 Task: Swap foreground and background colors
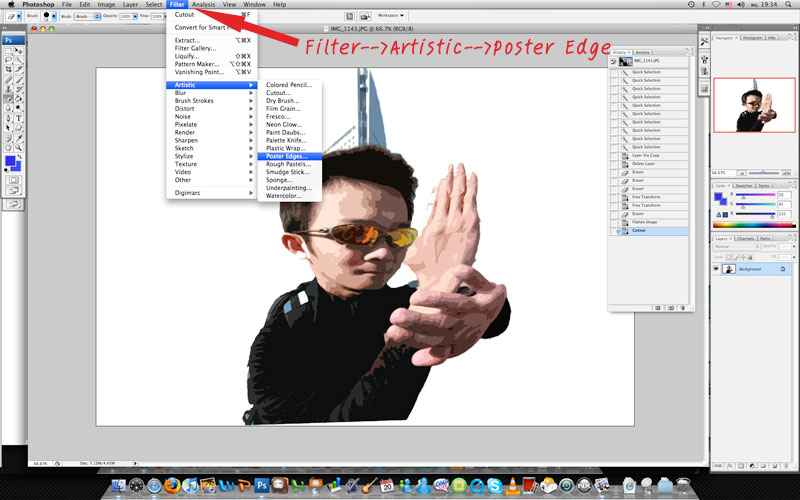click(x=19, y=158)
